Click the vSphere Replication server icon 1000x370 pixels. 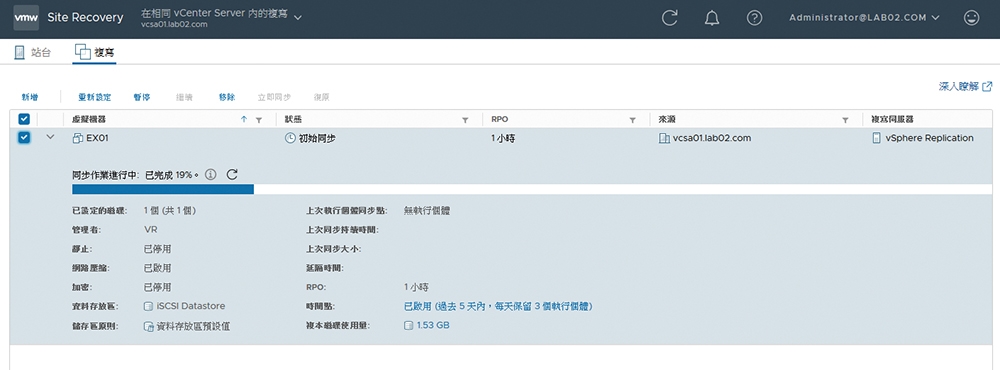[876, 138]
